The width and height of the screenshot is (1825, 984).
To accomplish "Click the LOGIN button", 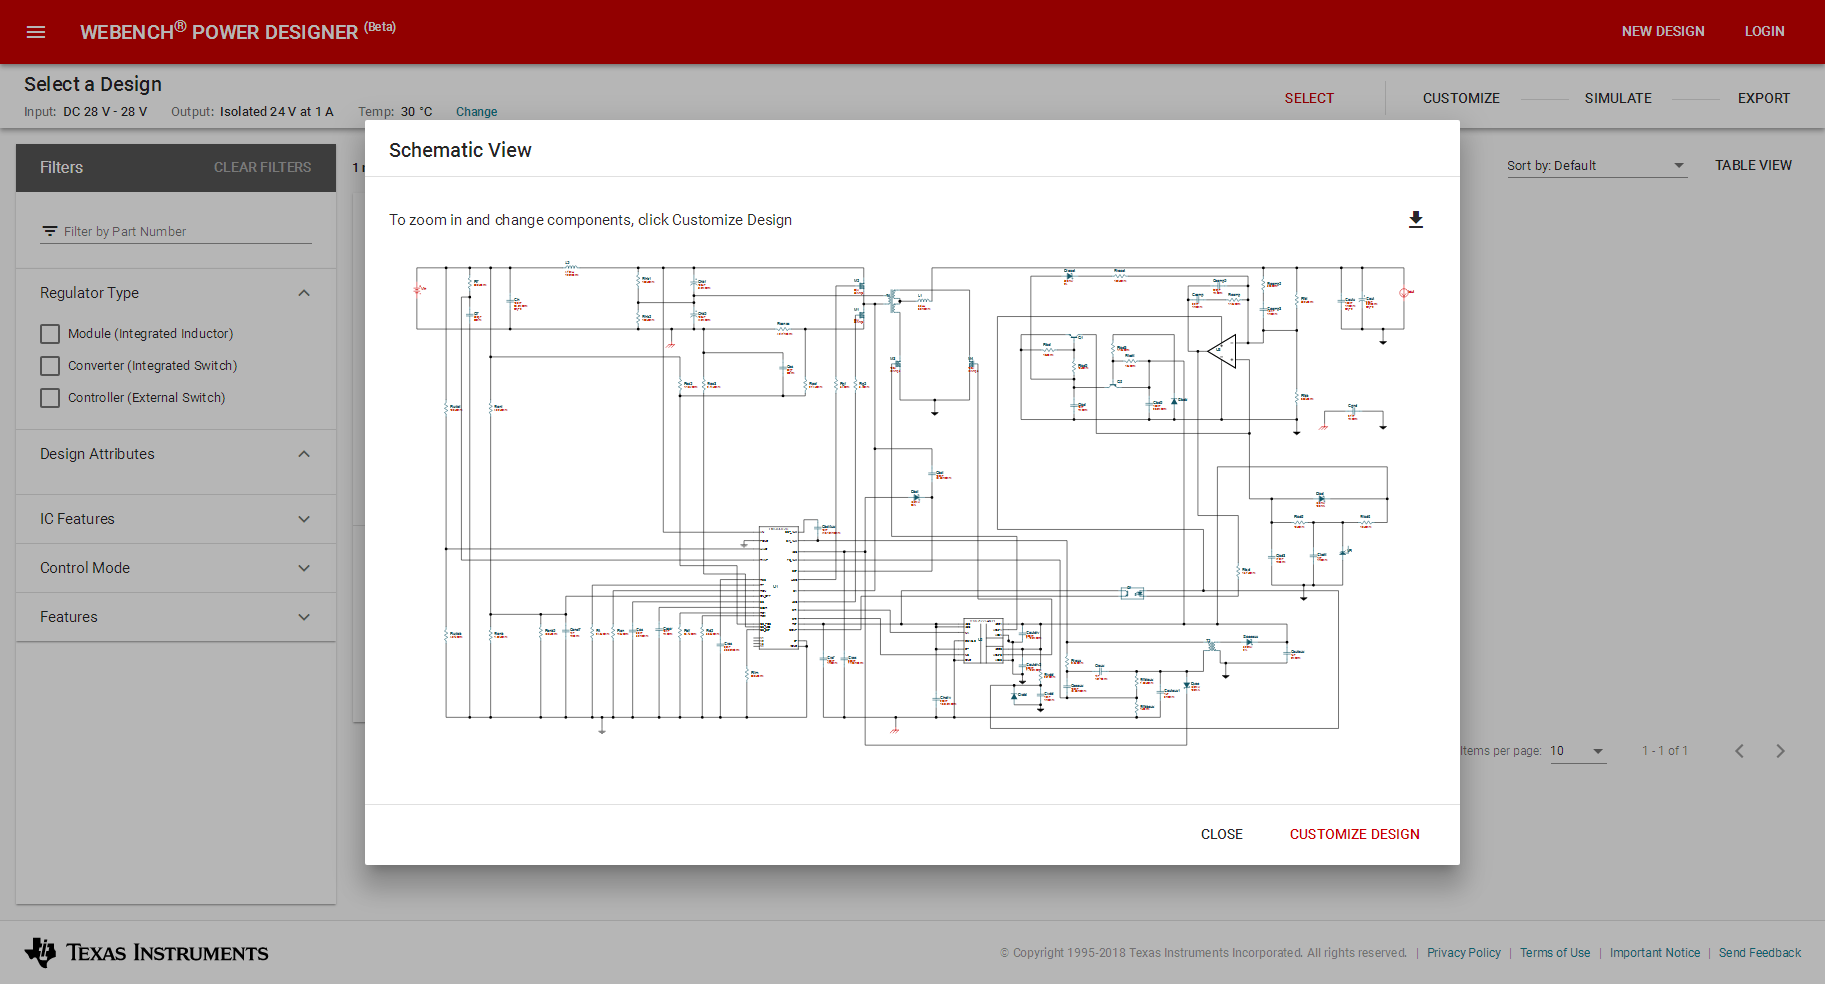I will pos(1764,32).
